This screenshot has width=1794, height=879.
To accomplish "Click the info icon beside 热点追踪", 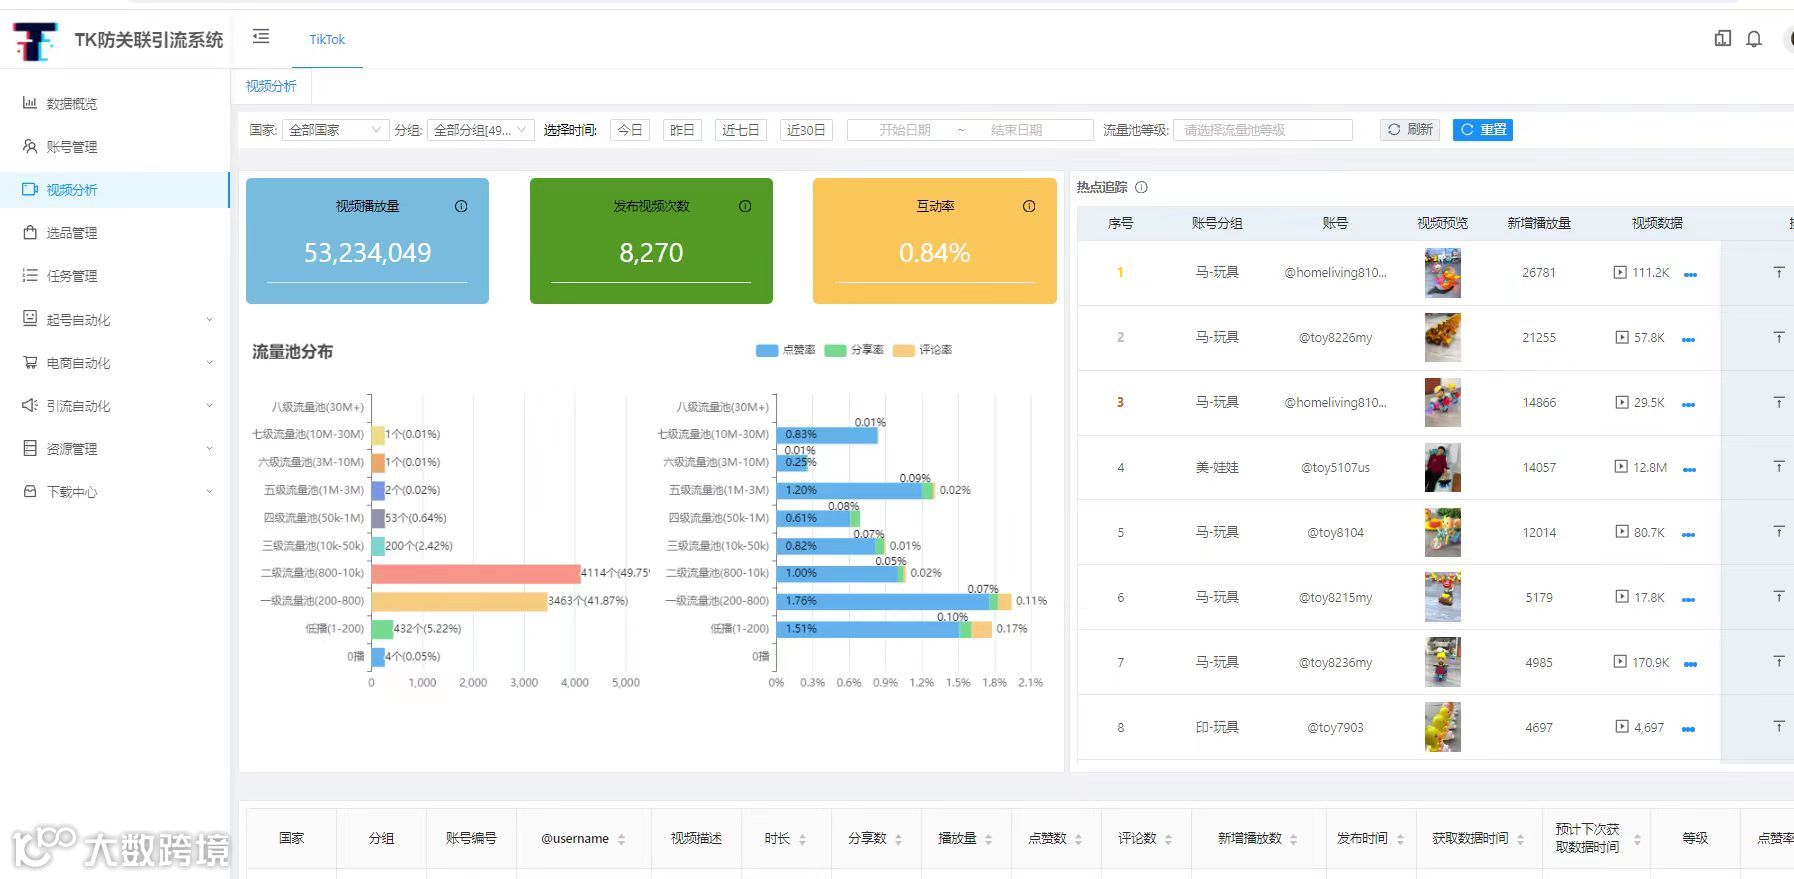I will click(1142, 187).
